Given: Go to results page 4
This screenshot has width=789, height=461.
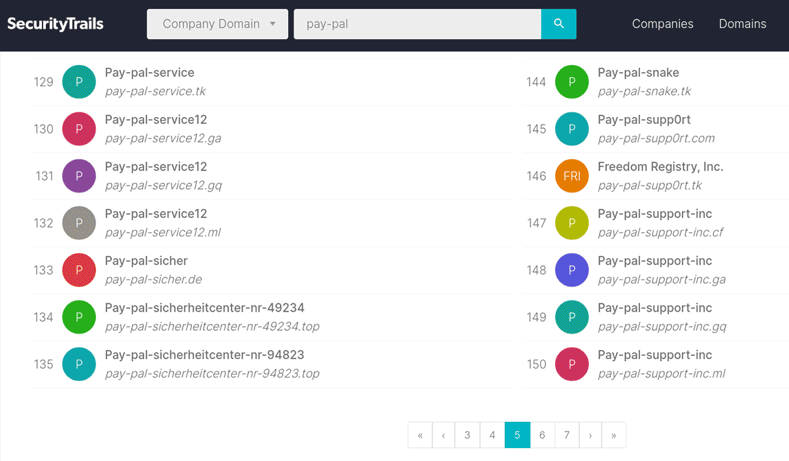Looking at the screenshot, I should click(x=492, y=435).
